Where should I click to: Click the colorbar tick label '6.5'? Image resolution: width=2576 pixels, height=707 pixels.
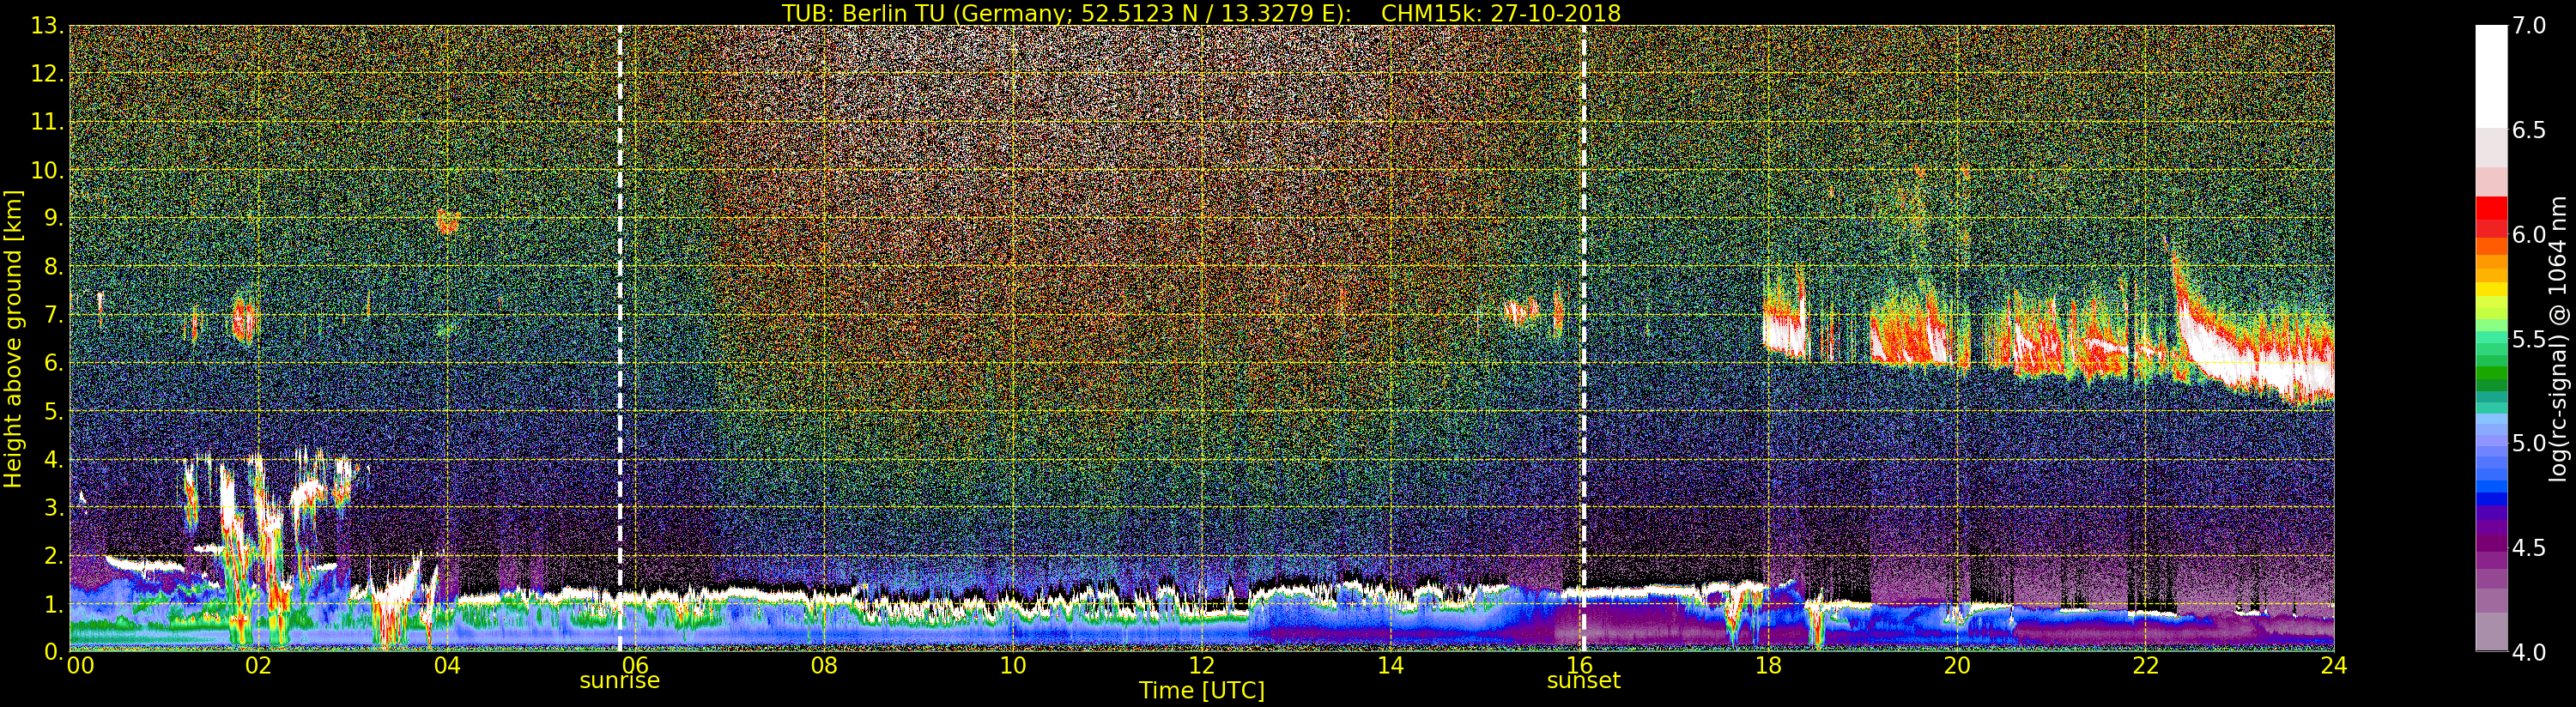tap(2529, 130)
